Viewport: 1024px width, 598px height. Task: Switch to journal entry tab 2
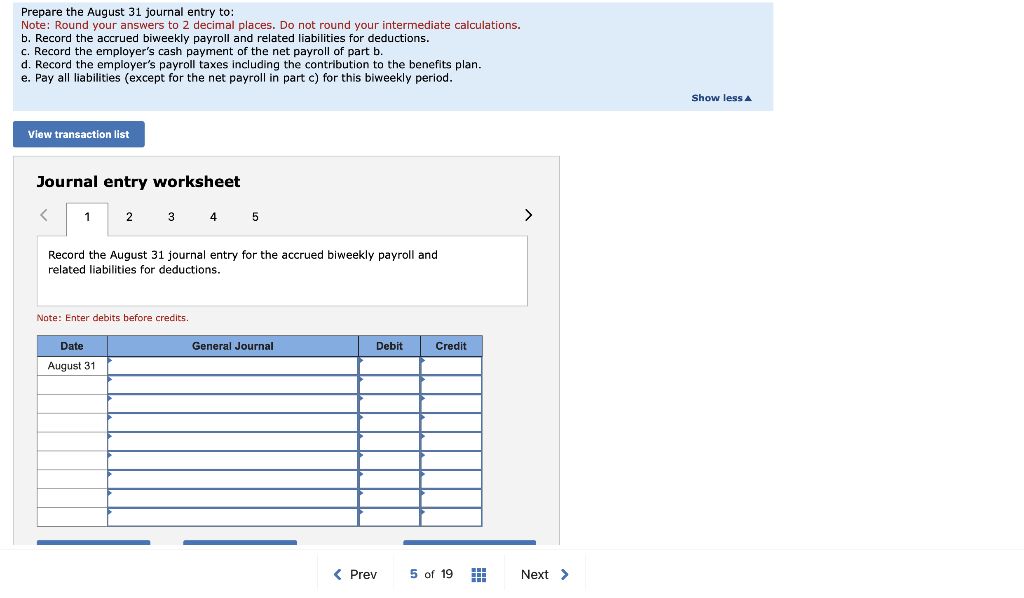pyautogui.click(x=129, y=217)
